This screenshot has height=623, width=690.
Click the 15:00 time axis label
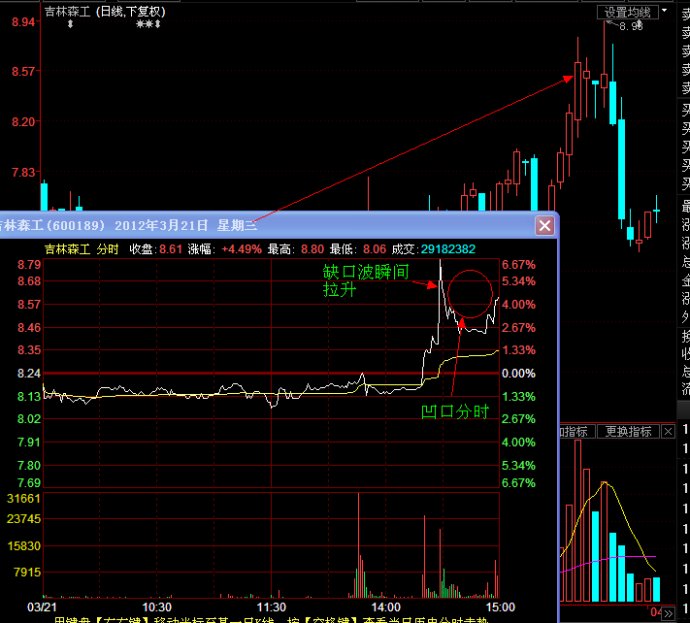point(500,608)
